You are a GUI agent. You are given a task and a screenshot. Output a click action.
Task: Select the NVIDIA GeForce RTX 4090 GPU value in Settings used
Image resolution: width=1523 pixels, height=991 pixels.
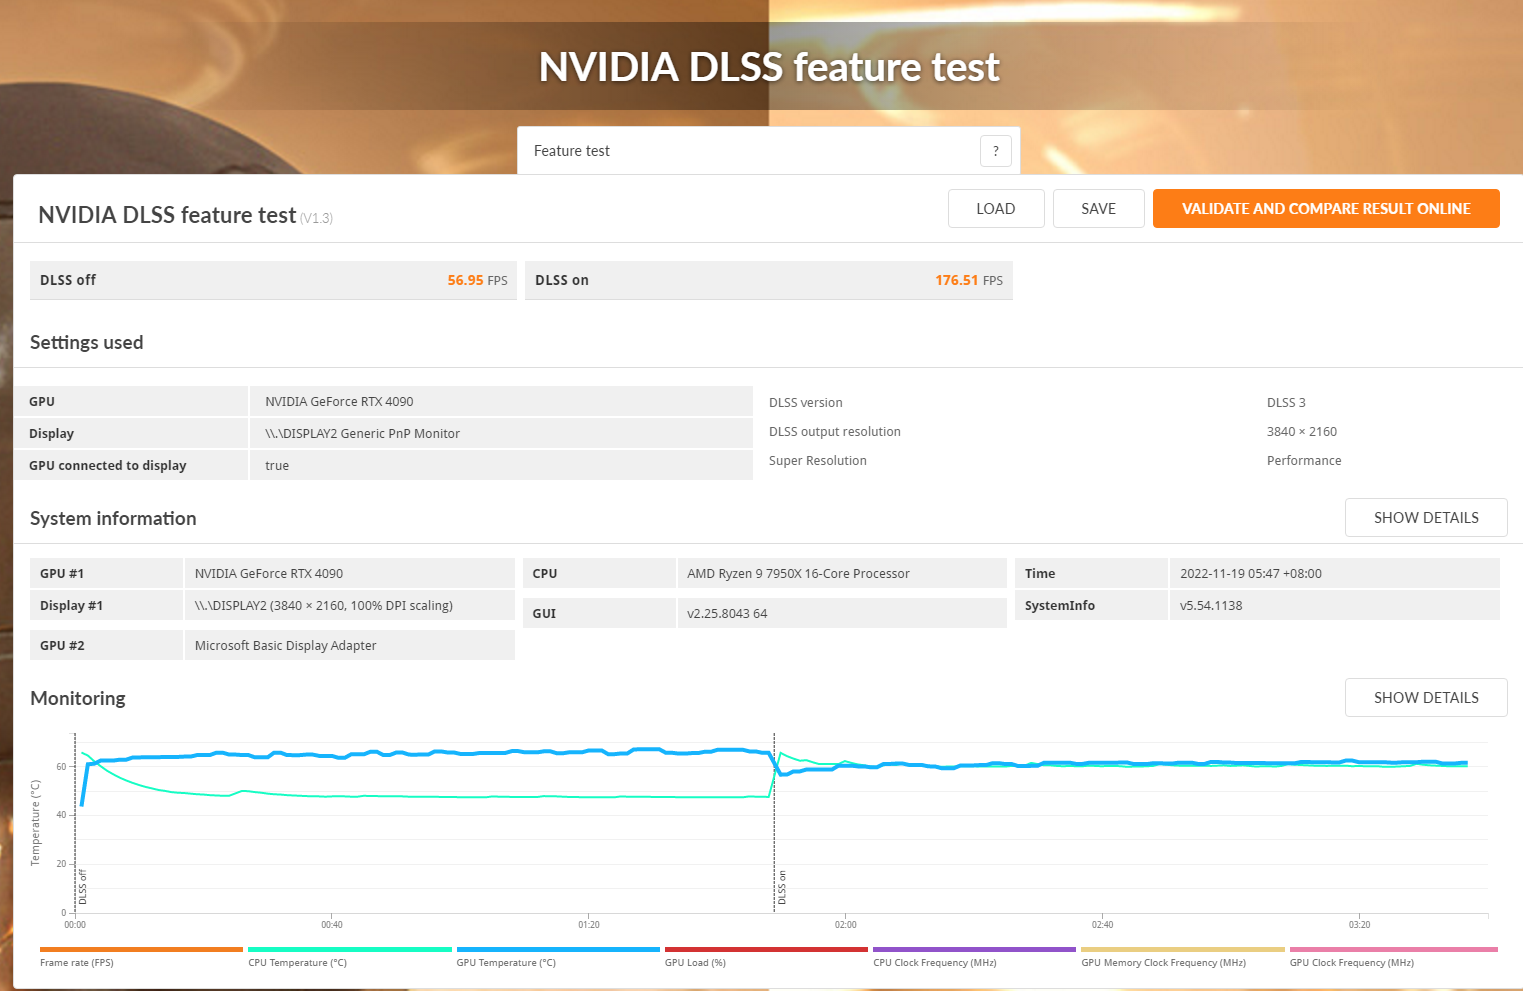[339, 402]
